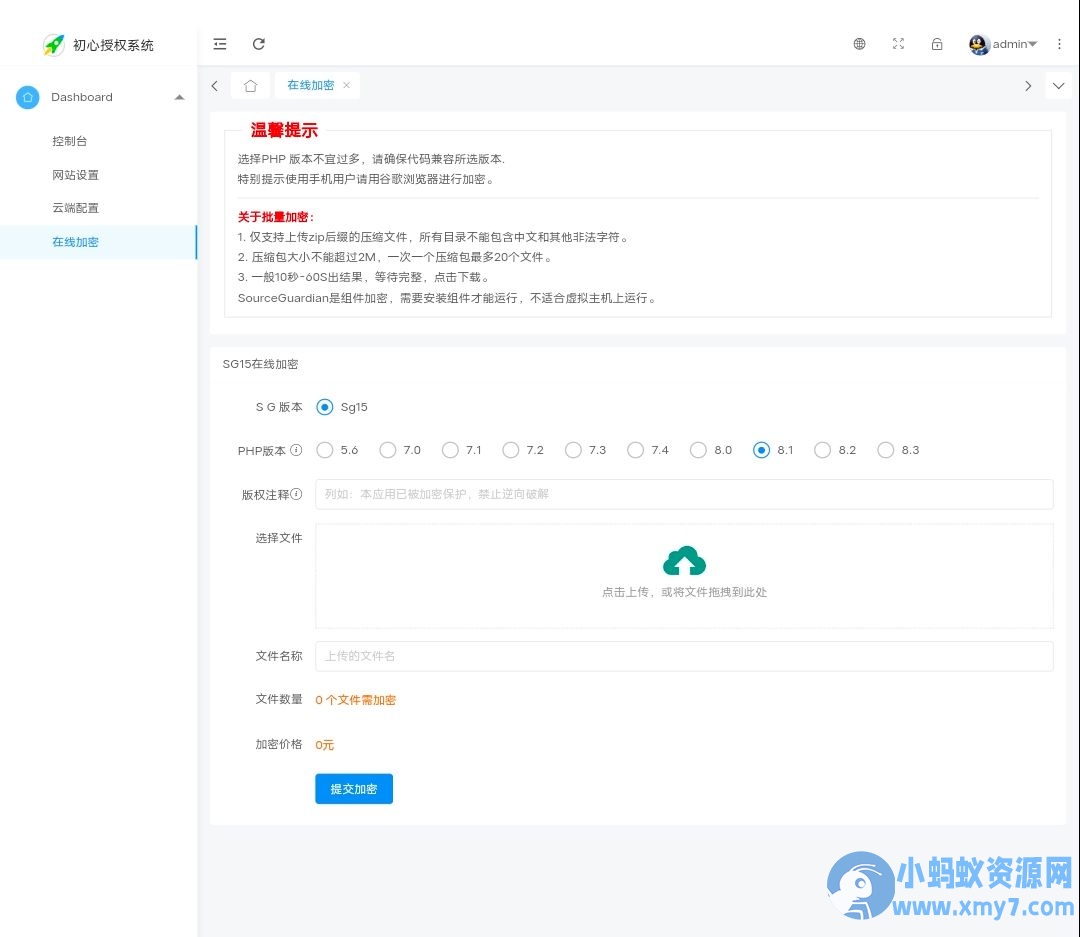Screen dimensions: 1080x937
Task: Open the vertical three-dot more menu
Action: 1059,44
